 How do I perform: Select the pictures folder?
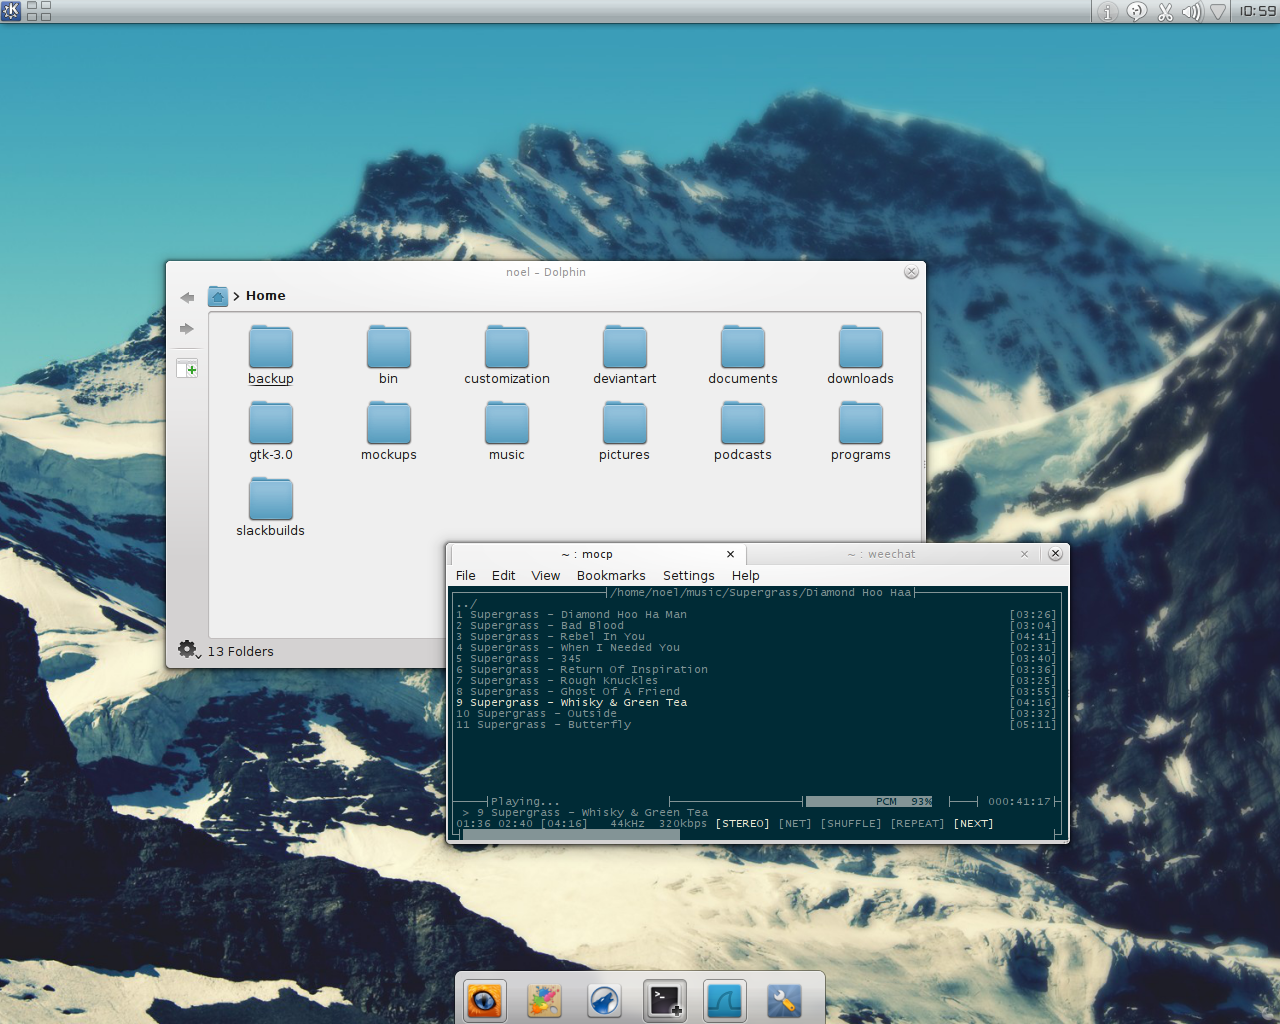coord(625,432)
